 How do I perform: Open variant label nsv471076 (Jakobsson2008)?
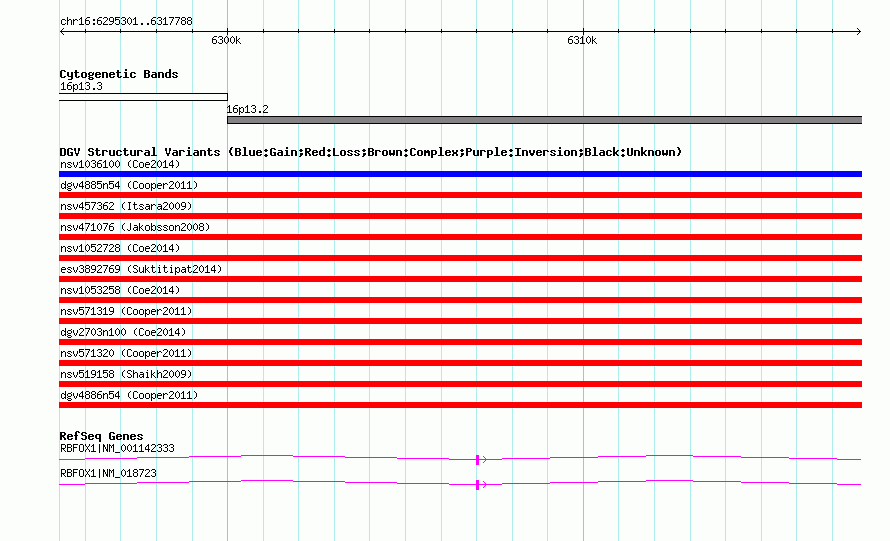click(135, 227)
